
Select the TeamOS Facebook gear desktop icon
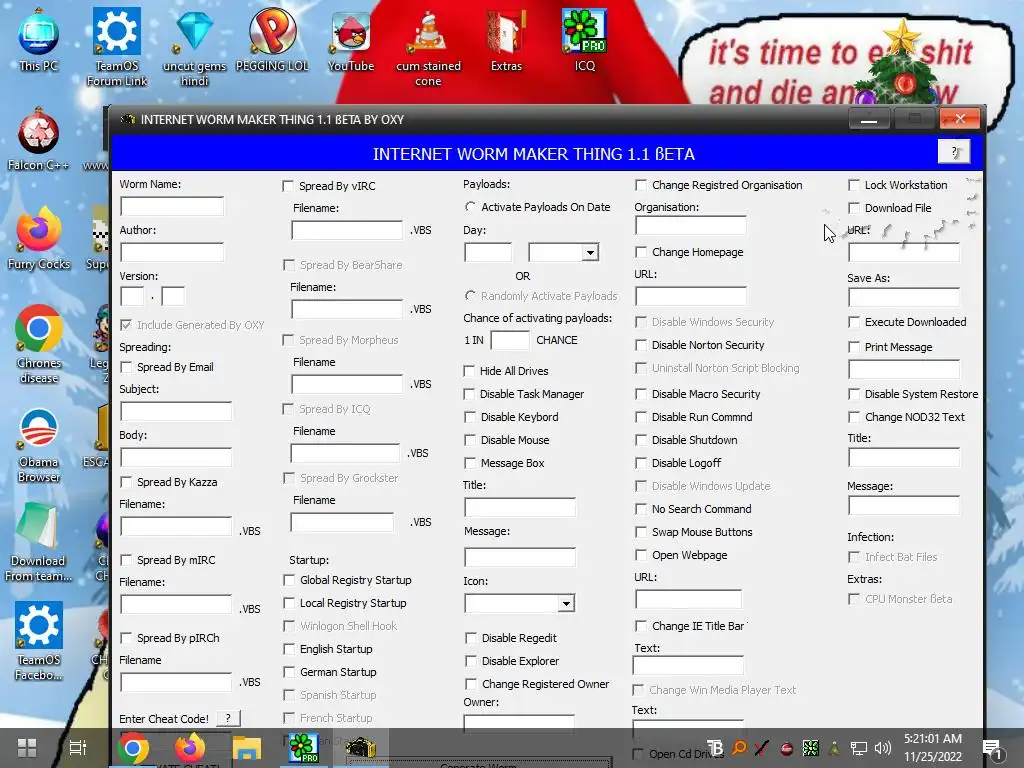(x=39, y=641)
